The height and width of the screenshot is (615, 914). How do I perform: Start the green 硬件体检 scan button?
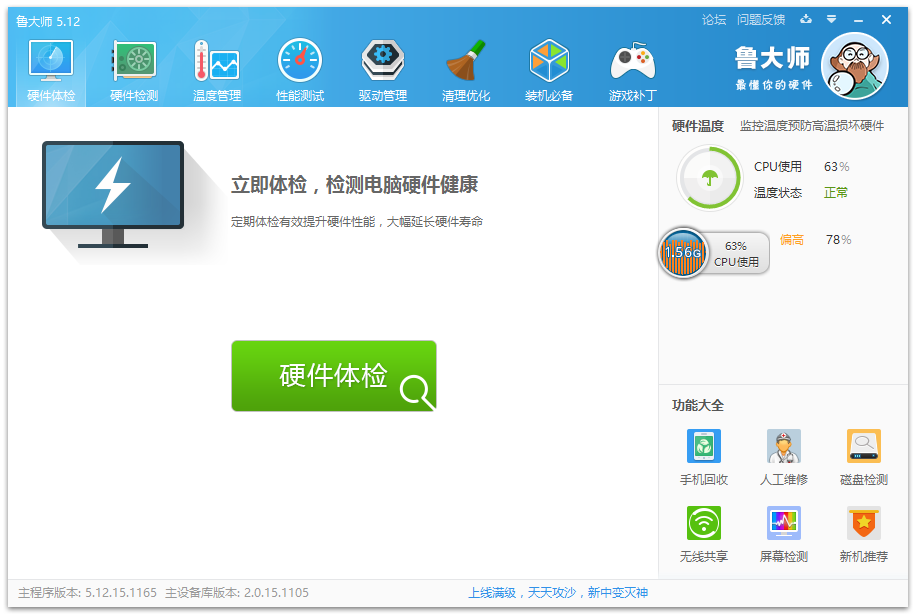333,376
